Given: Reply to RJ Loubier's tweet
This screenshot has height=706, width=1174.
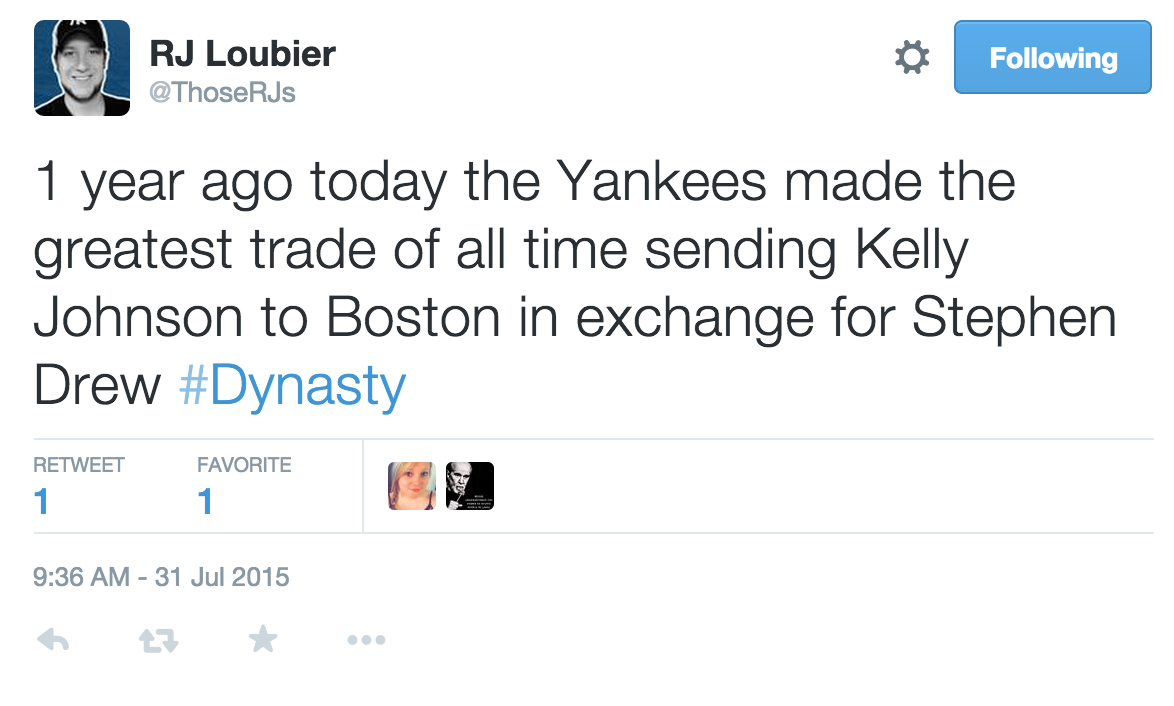Looking at the screenshot, I should click(52, 640).
